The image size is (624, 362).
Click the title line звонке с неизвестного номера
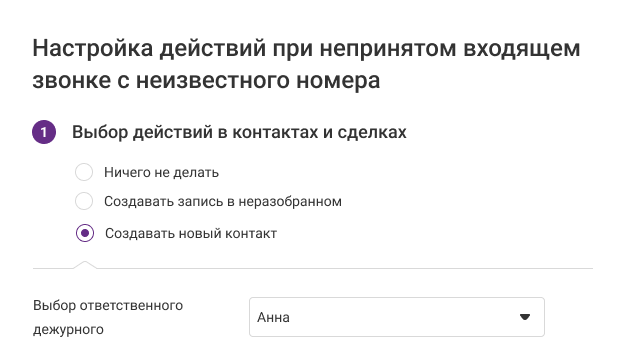click(206, 80)
